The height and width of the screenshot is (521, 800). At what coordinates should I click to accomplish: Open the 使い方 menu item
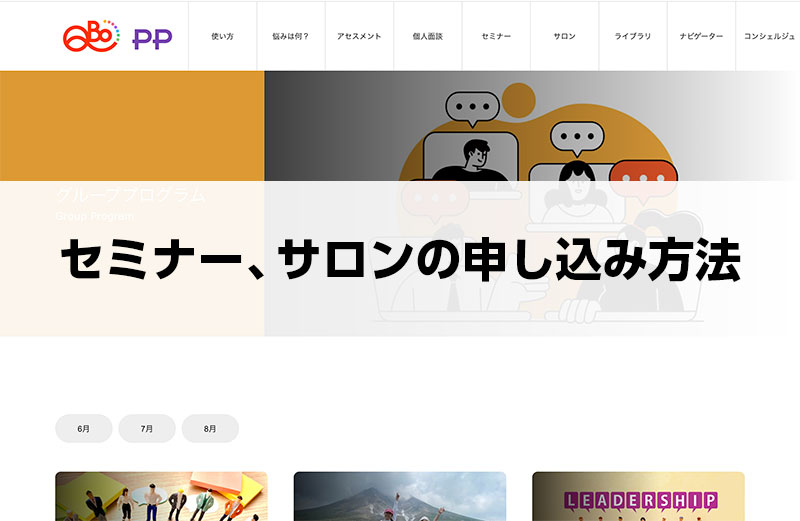point(222,36)
